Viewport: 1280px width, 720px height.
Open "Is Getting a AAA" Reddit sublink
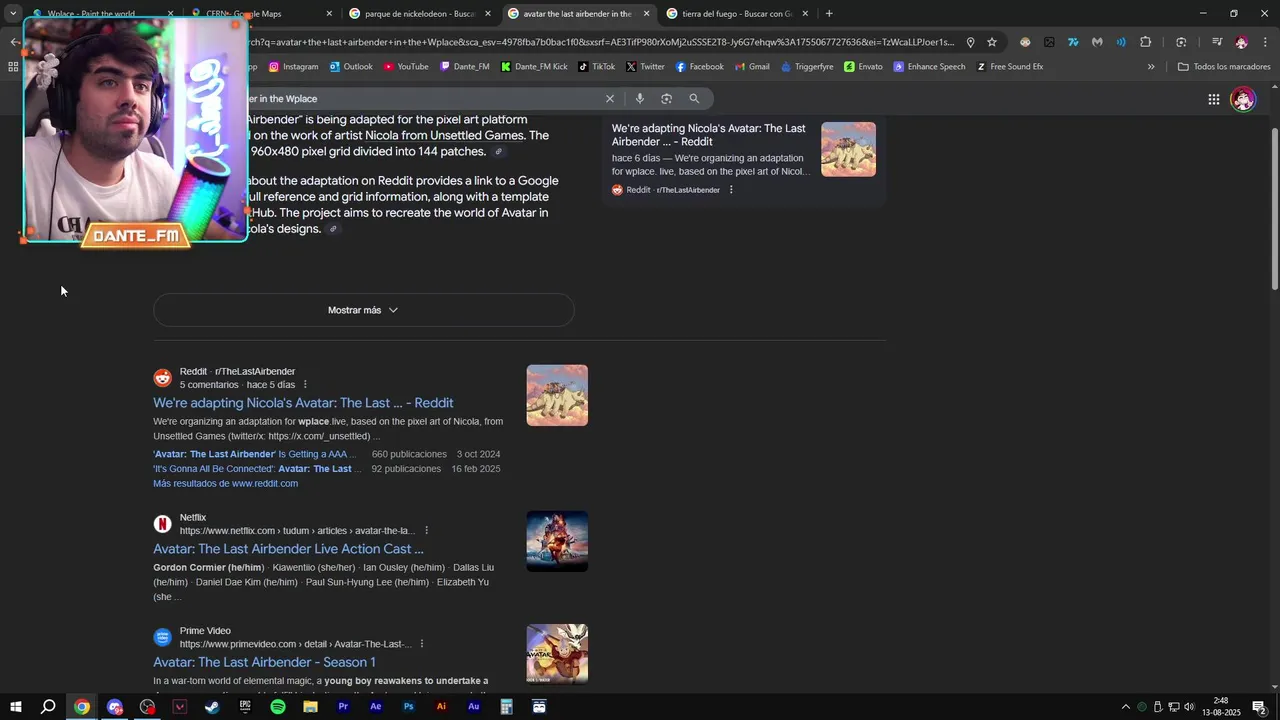(x=254, y=454)
